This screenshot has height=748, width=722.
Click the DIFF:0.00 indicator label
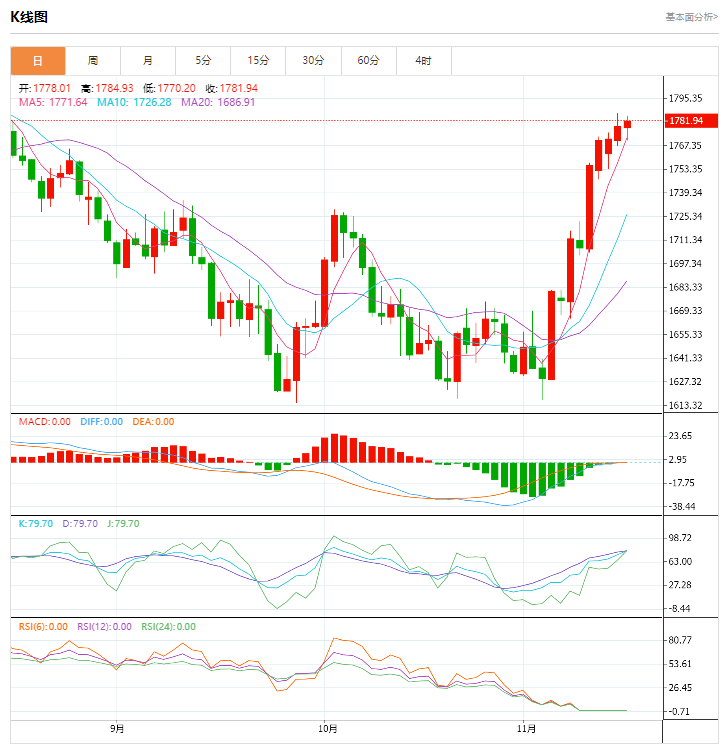pyautogui.click(x=102, y=422)
